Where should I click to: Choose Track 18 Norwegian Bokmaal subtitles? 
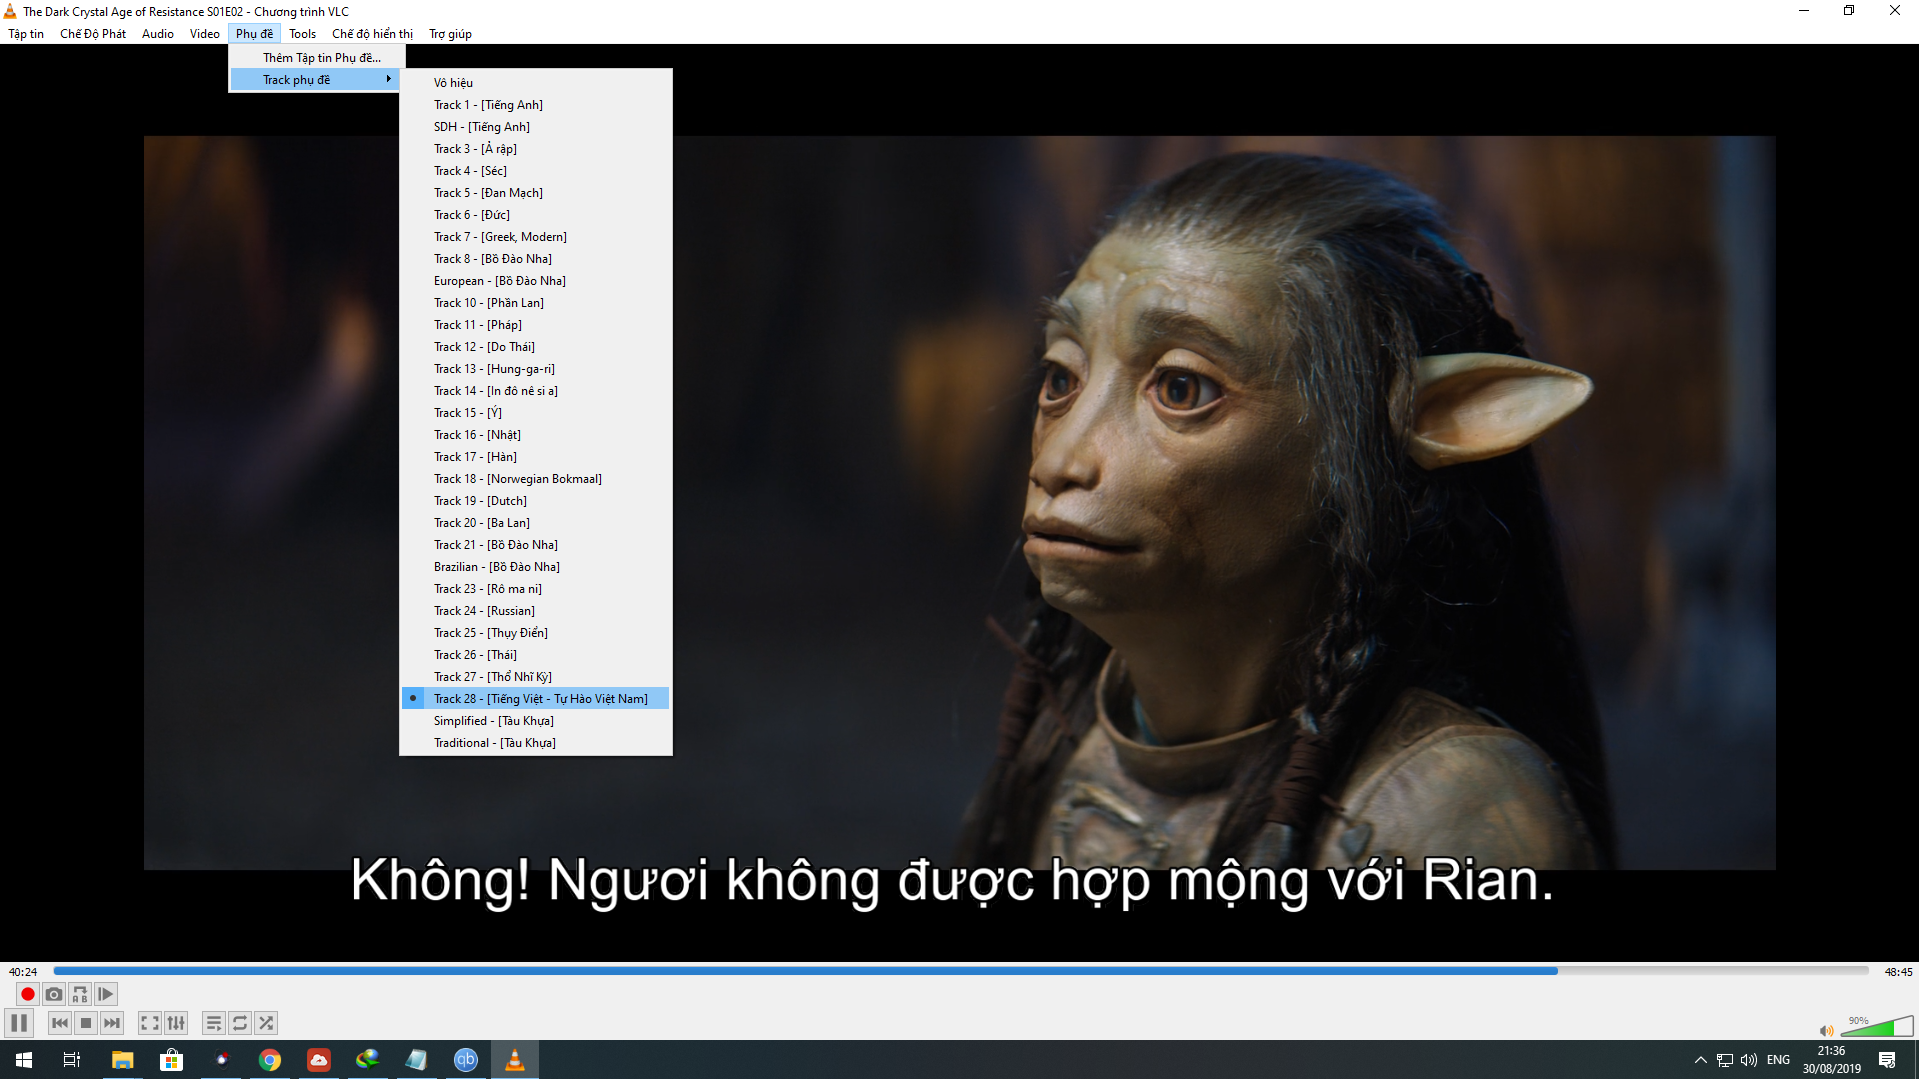coord(536,479)
